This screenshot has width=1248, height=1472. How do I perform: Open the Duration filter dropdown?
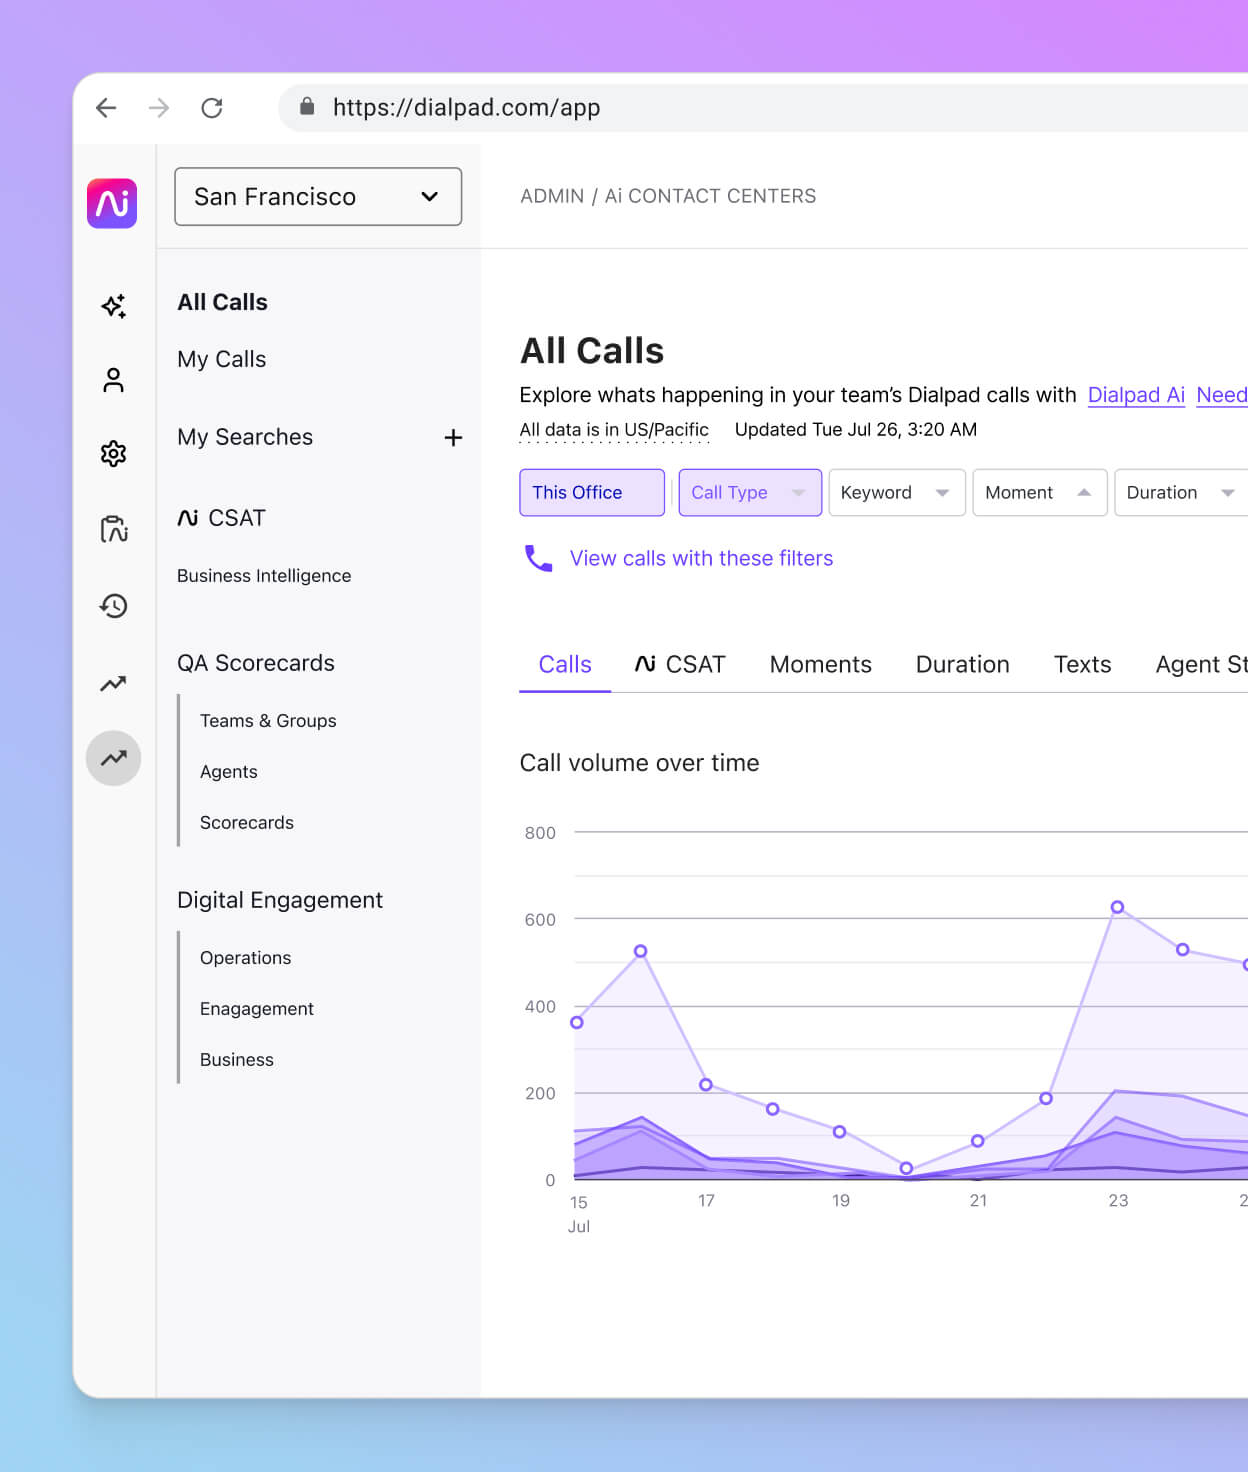[x=1179, y=492]
